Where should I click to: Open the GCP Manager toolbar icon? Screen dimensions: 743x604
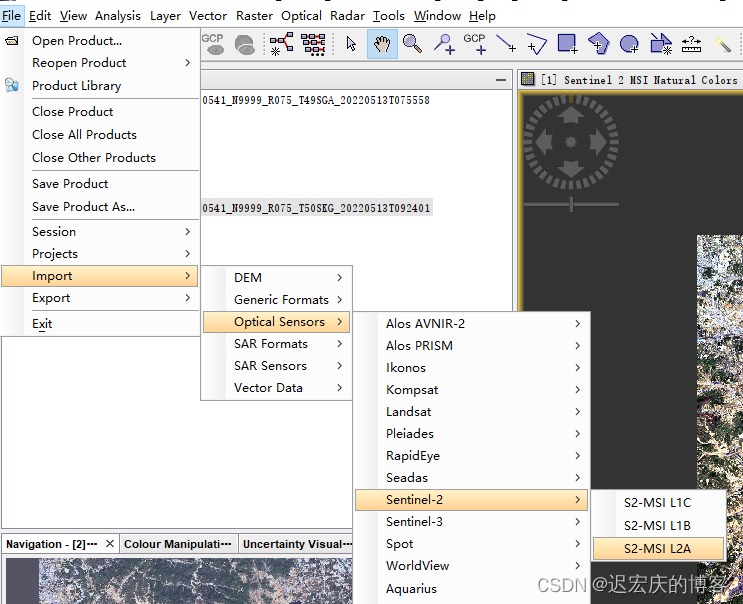213,44
